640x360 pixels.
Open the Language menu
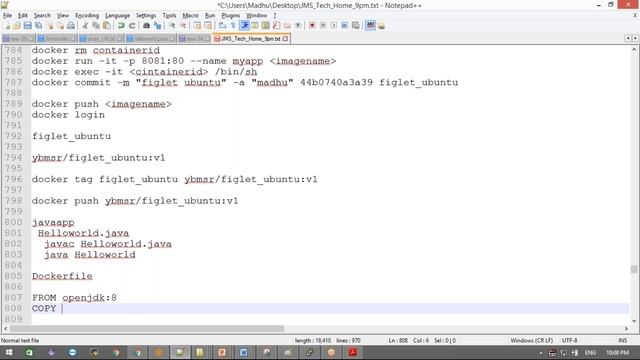[118, 16]
